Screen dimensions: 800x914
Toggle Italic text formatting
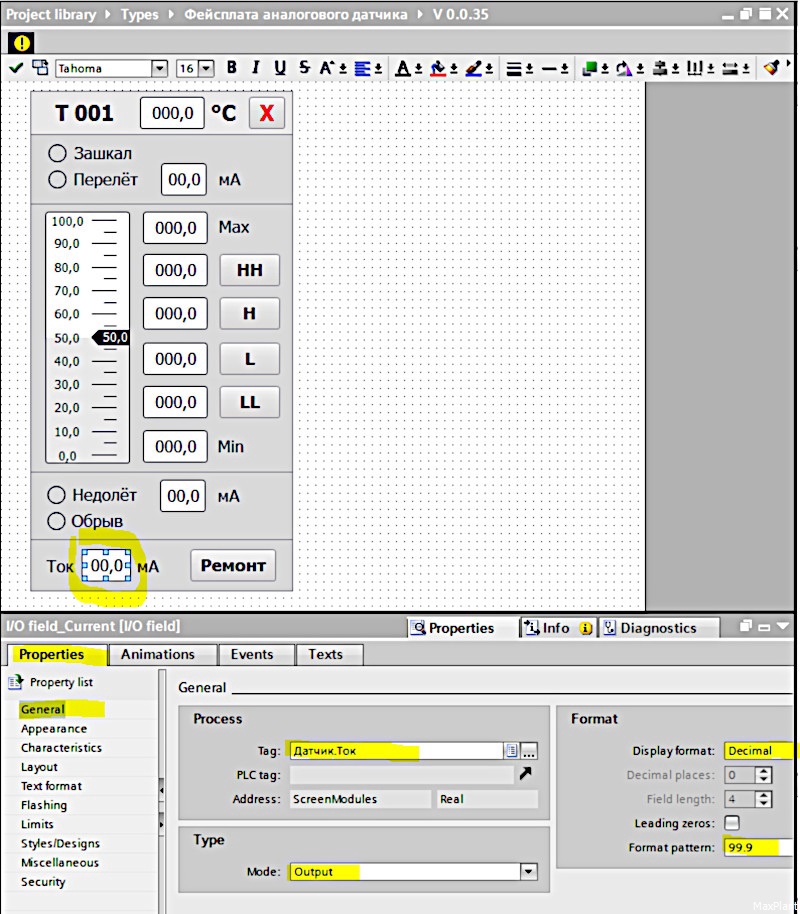point(255,68)
